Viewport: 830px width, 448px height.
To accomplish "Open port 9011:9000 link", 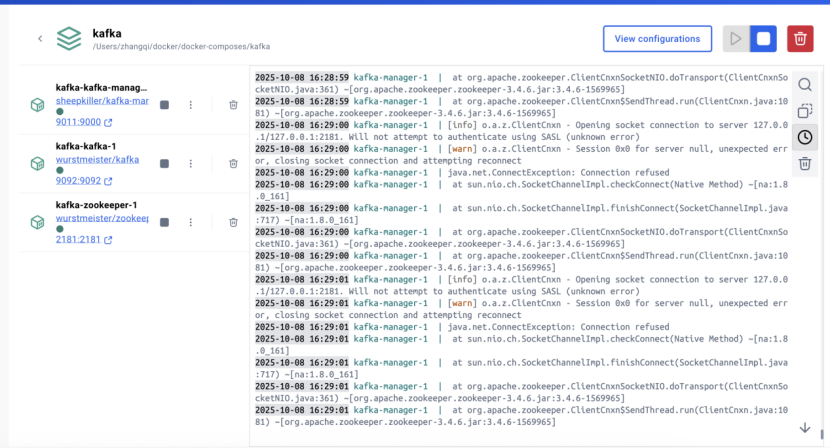I will [x=78, y=122].
